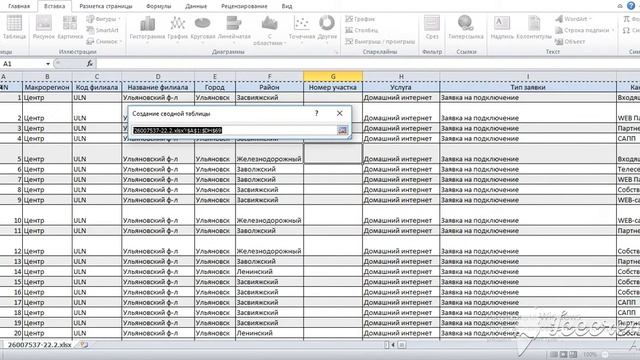This screenshot has width=640, height=360.
Task: Switch to the Рецензирование tab
Action: (244, 6)
